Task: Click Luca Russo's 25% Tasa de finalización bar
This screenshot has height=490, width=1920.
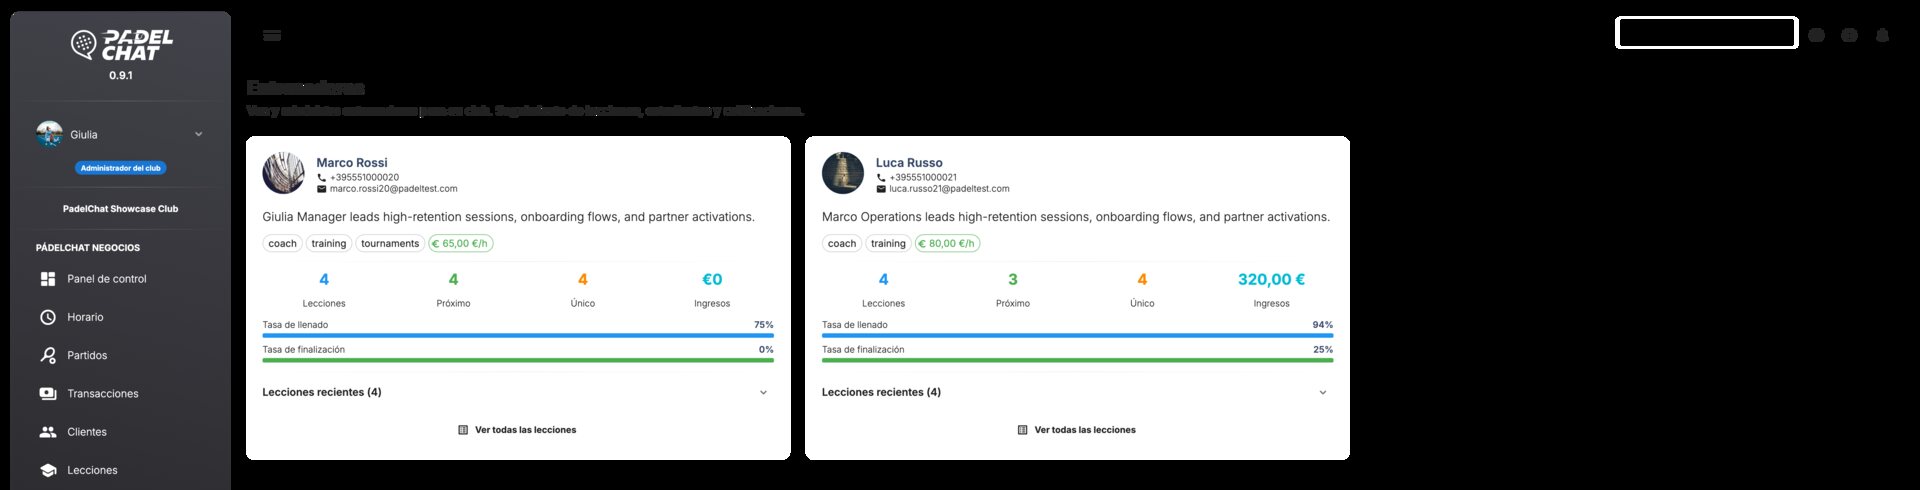Action: pyautogui.click(x=1077, y=360)
